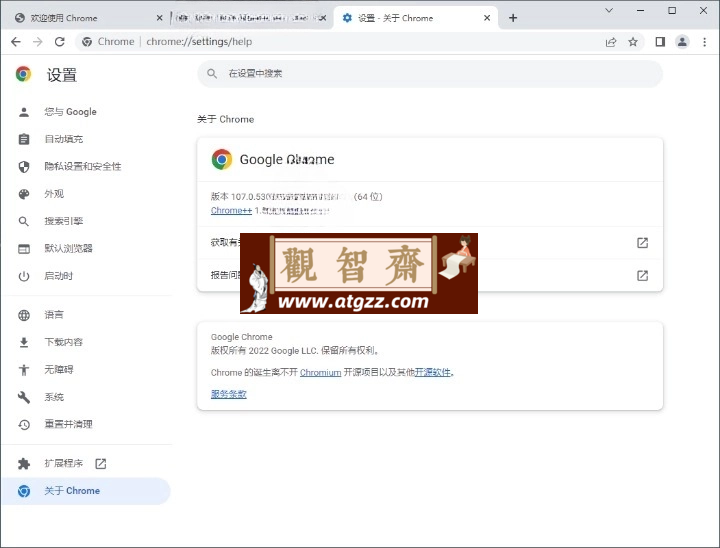Click the magnifier icon beside 搜索引擎
The width and height of the screenshot is (720, 548).
24,221
